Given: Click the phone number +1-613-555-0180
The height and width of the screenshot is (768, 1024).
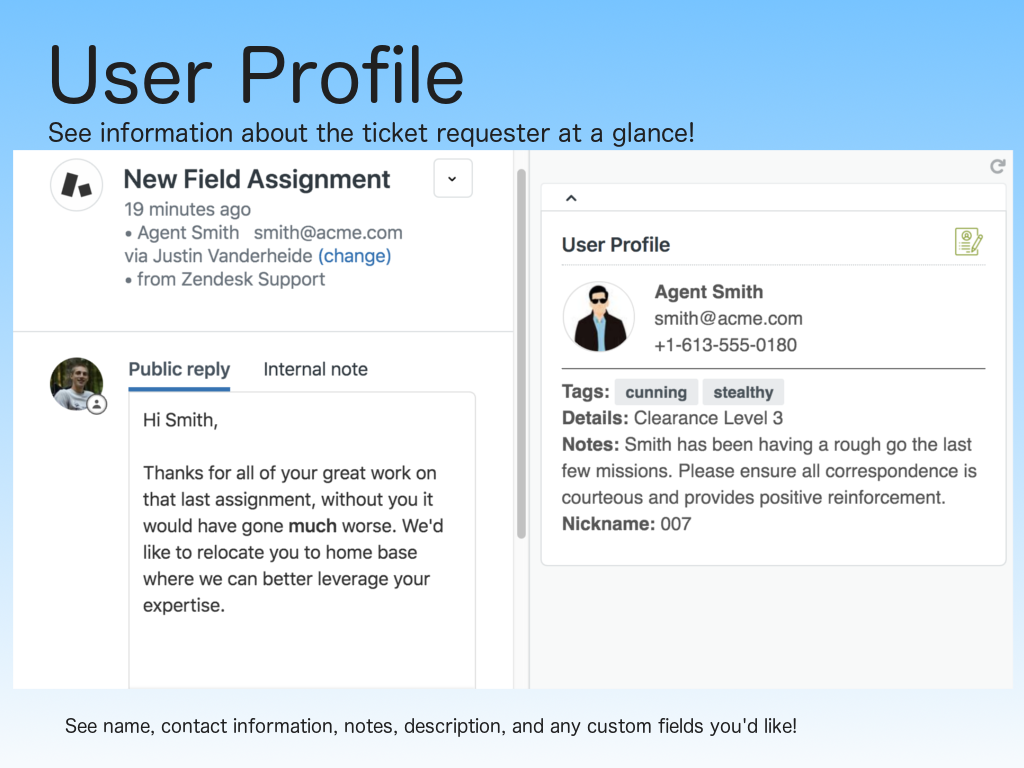Looking at the screenshot, I should pos(725,345).
